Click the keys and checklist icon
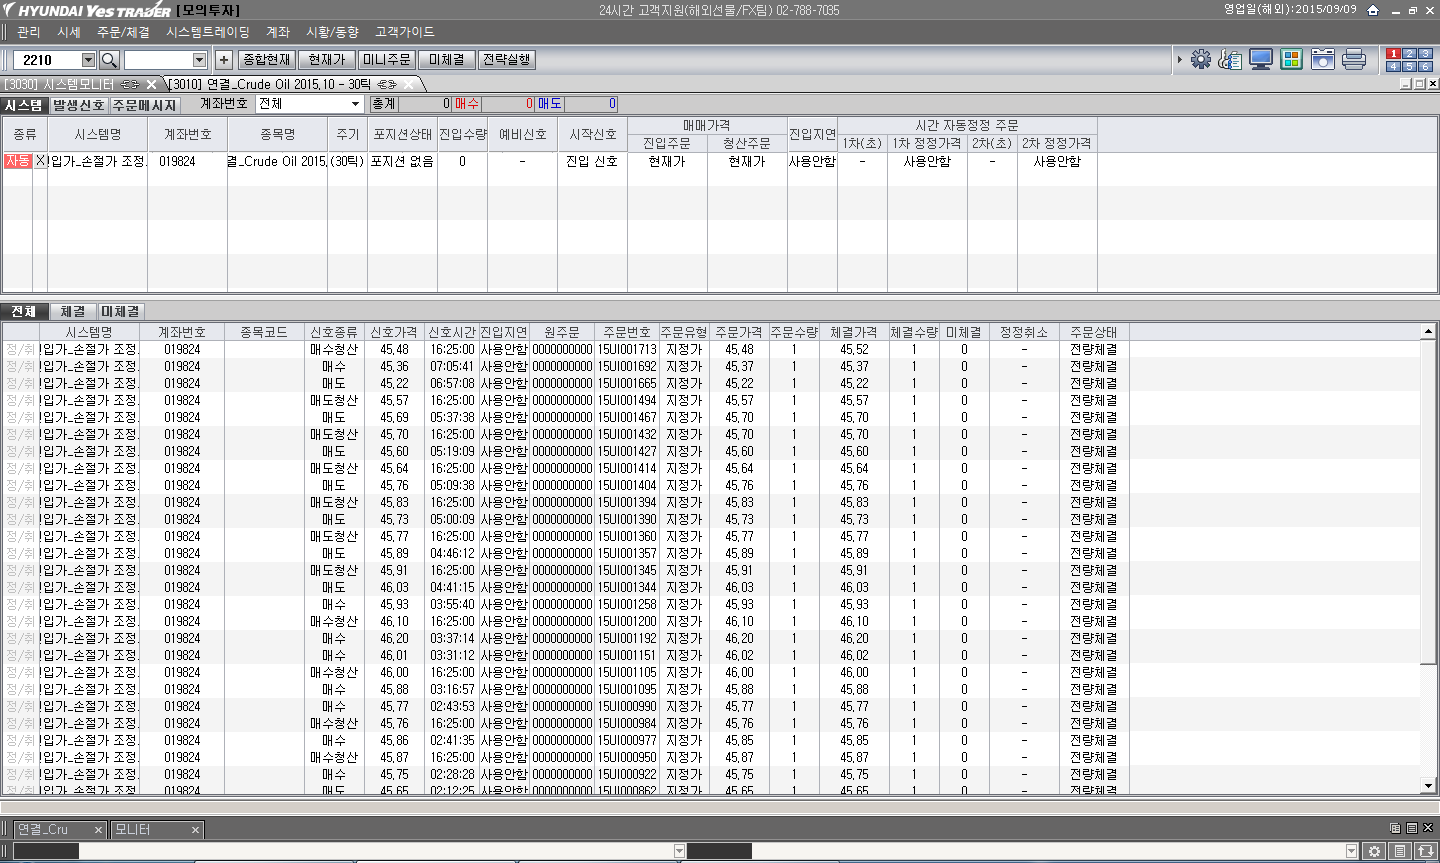 1230,60
